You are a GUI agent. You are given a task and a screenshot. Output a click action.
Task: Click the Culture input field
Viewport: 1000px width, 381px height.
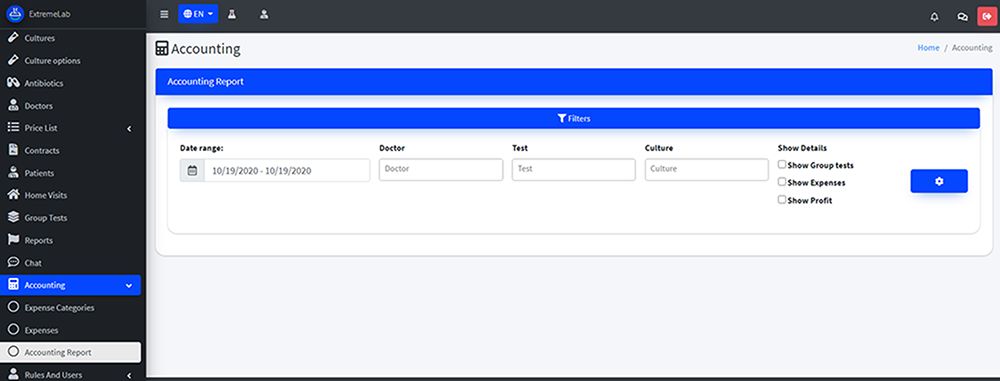[x=707, y=169]
